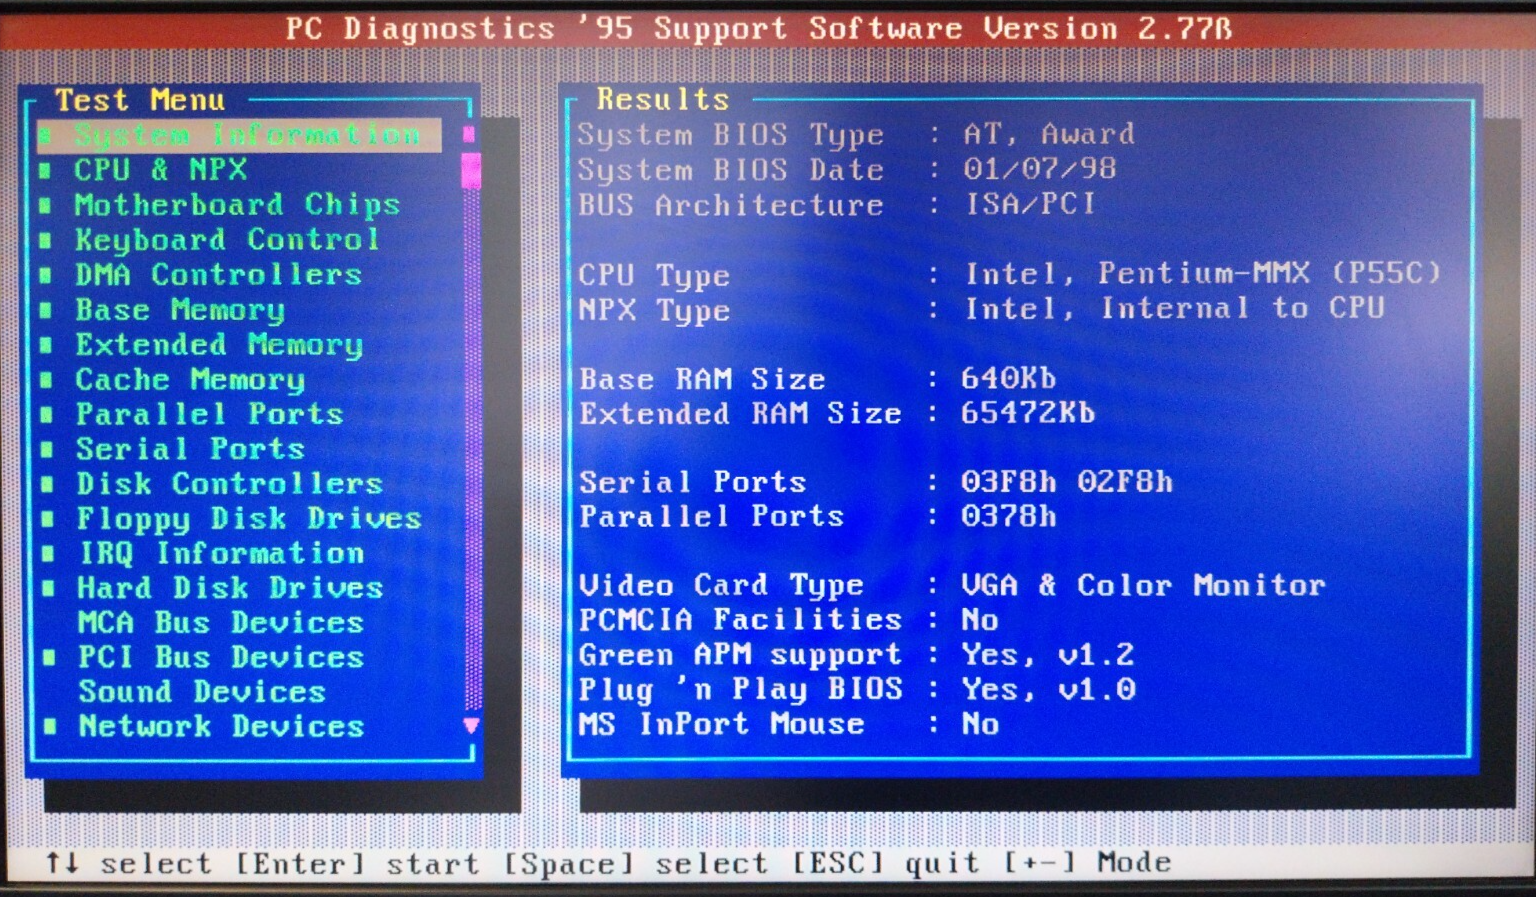Select Hard Disk Drives test
Screen dimensions: 1536x897
pyautogui.click(x=230, y=588)
